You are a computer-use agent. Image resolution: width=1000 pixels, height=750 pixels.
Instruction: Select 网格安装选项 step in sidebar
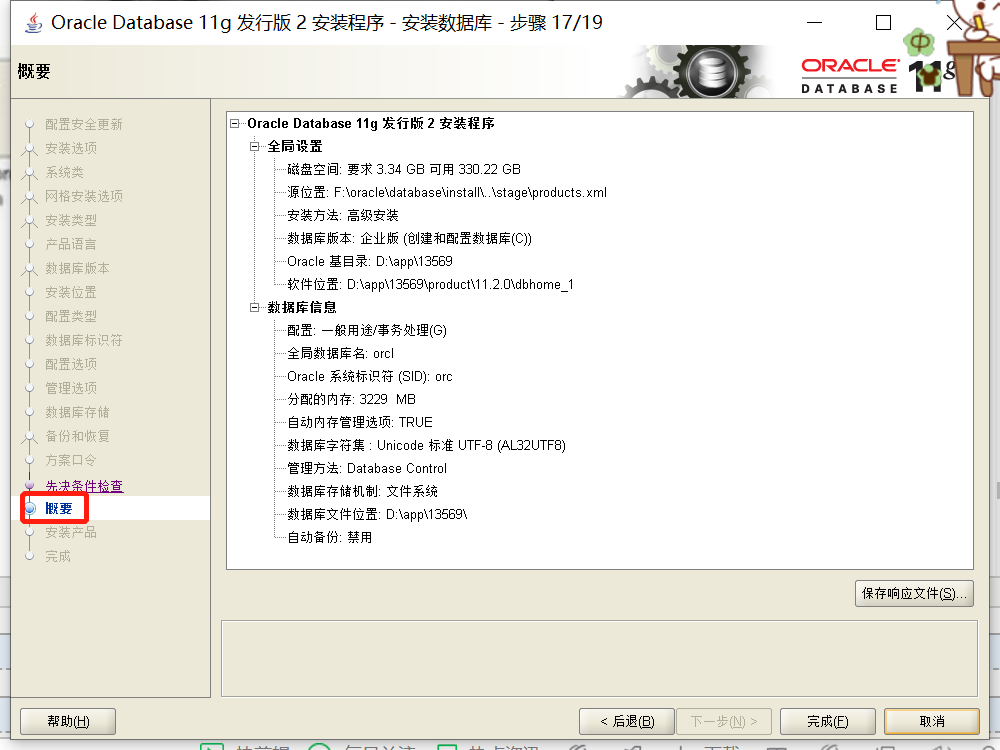[84, 196]
